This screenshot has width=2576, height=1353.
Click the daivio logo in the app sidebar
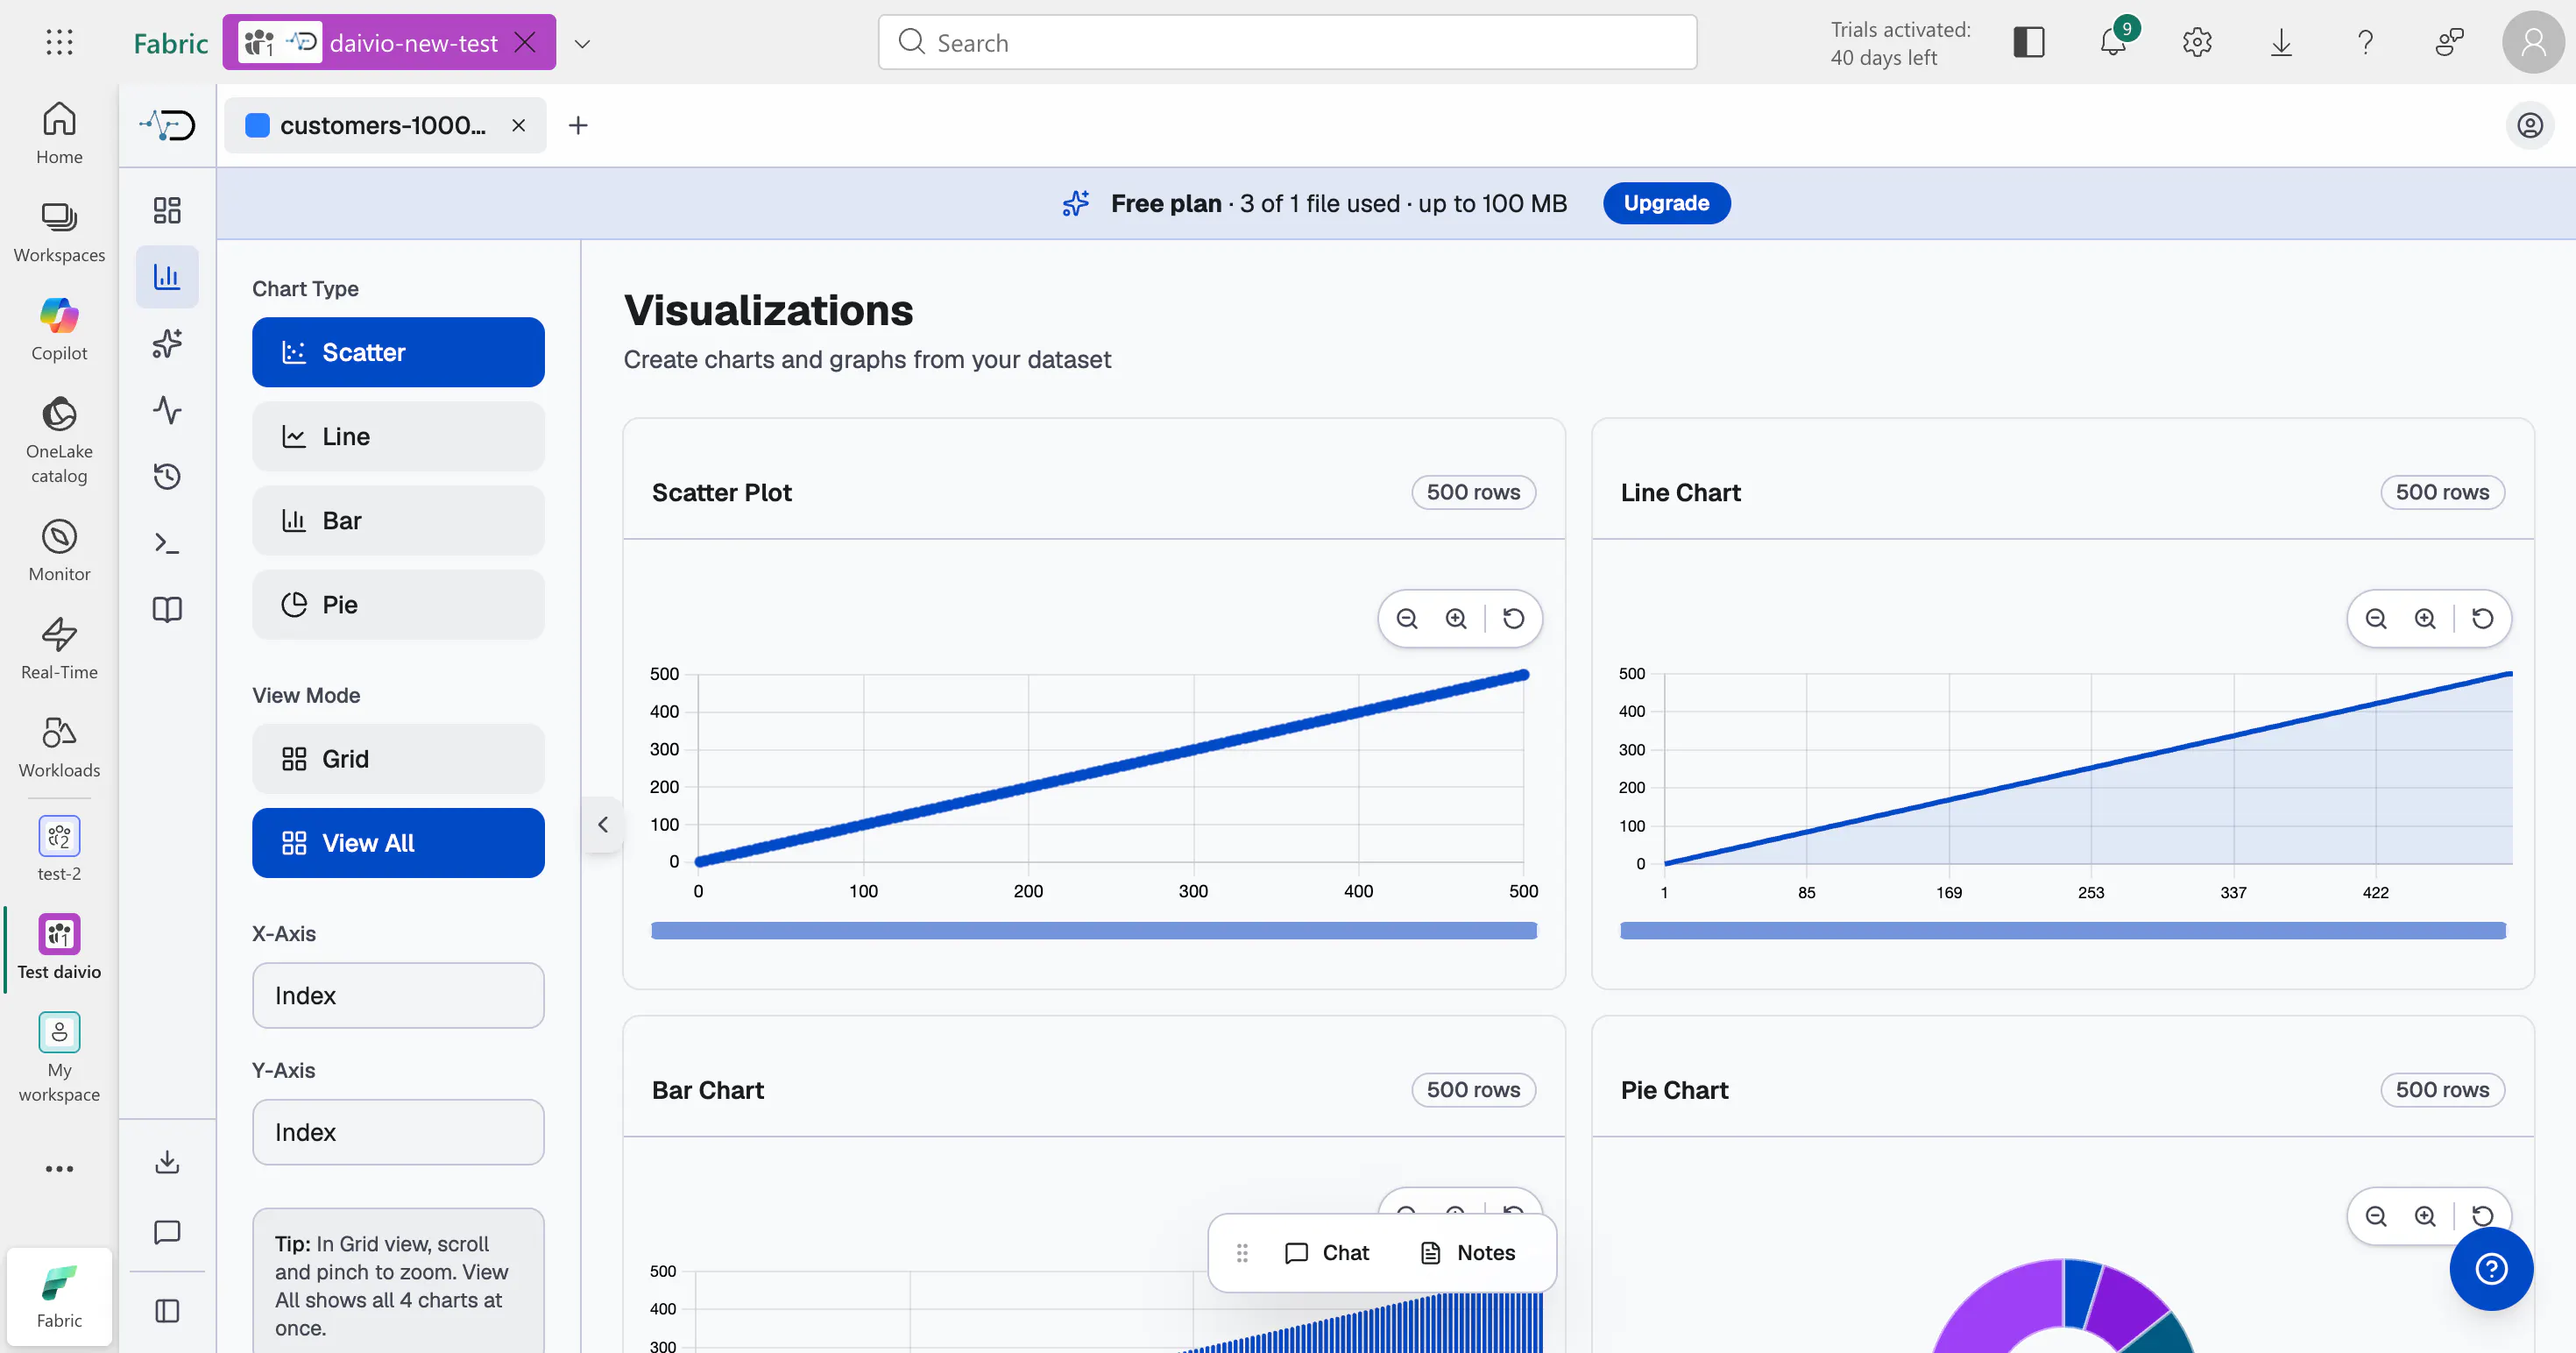point(167,125)
